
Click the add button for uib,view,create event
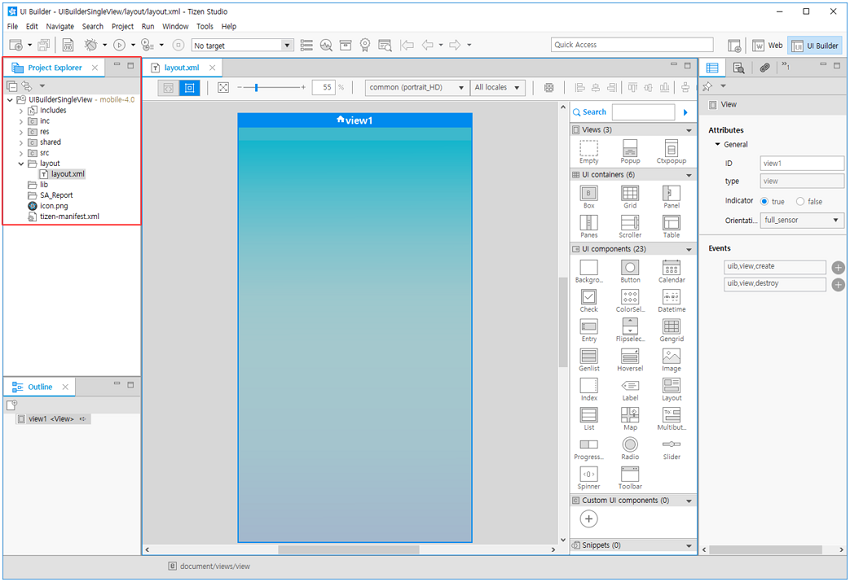838,267
